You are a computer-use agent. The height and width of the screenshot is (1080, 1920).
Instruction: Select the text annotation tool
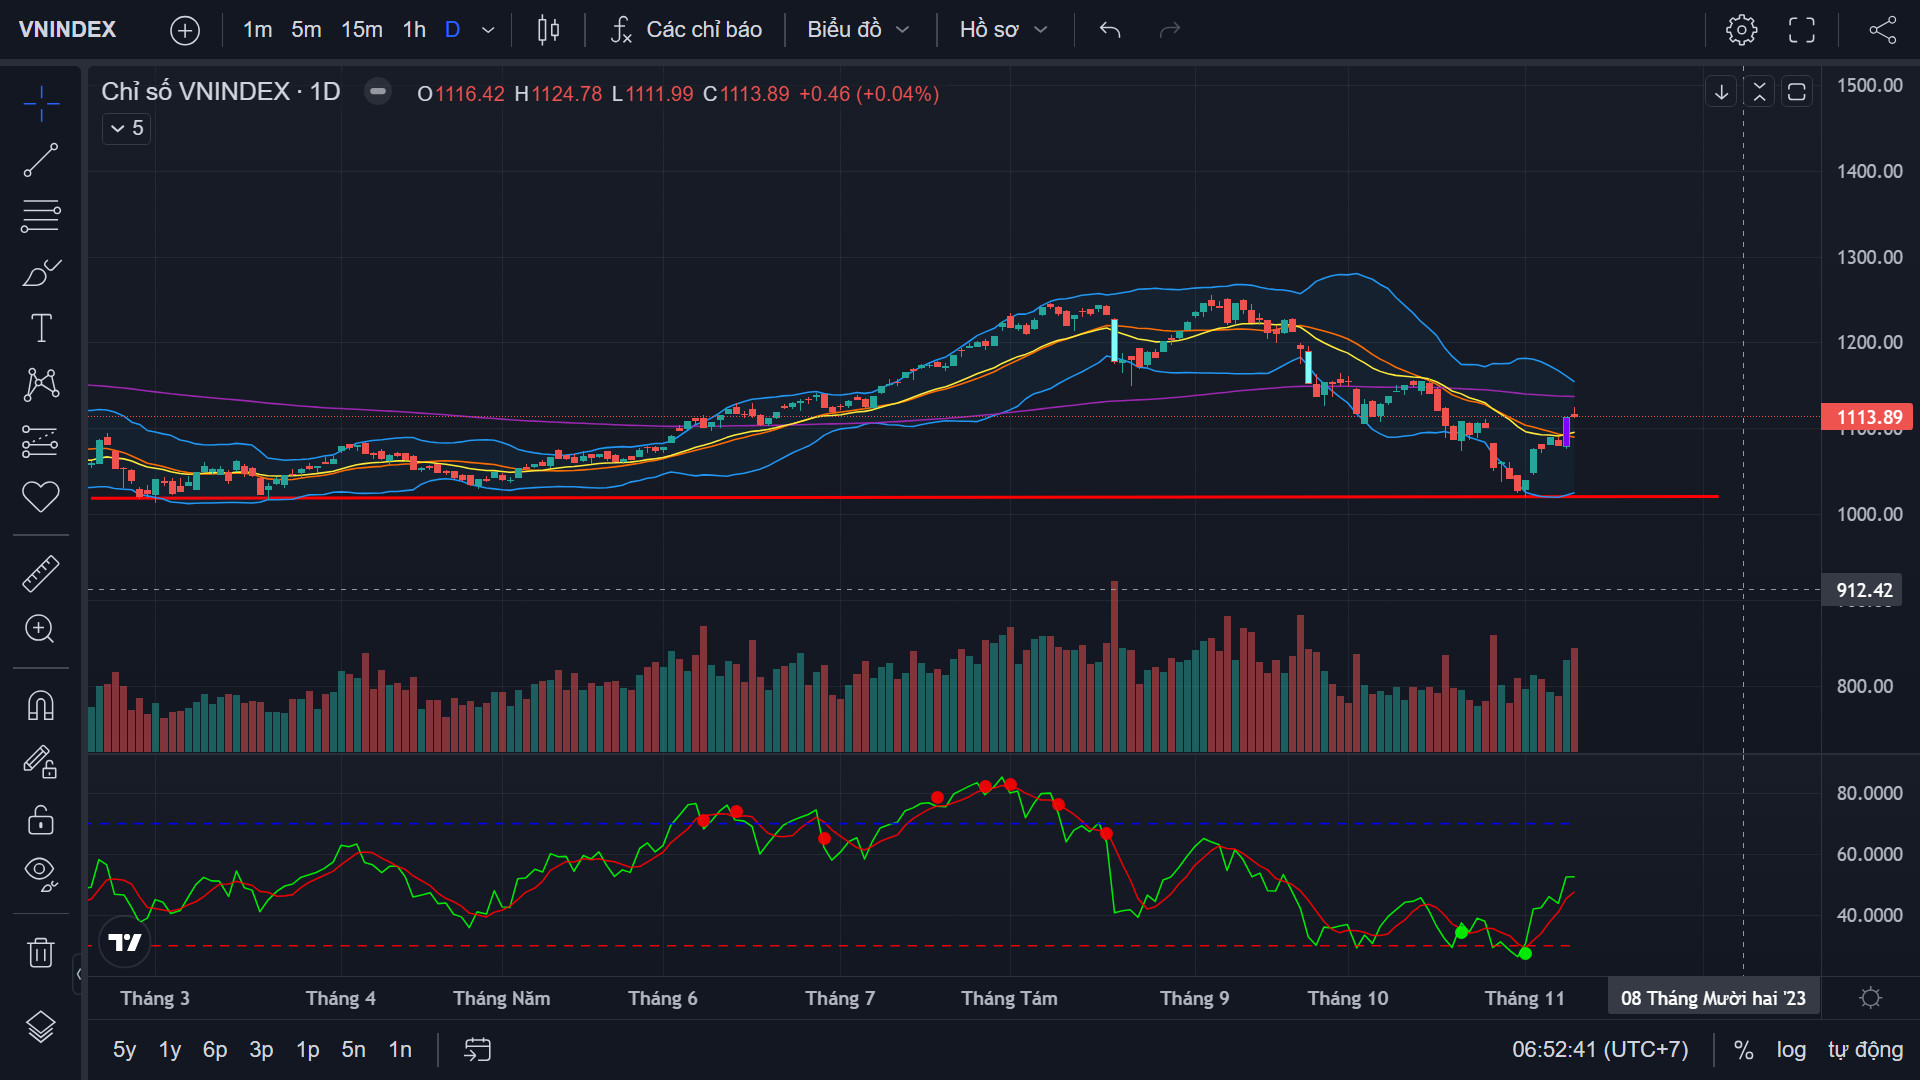pos(40,328)
